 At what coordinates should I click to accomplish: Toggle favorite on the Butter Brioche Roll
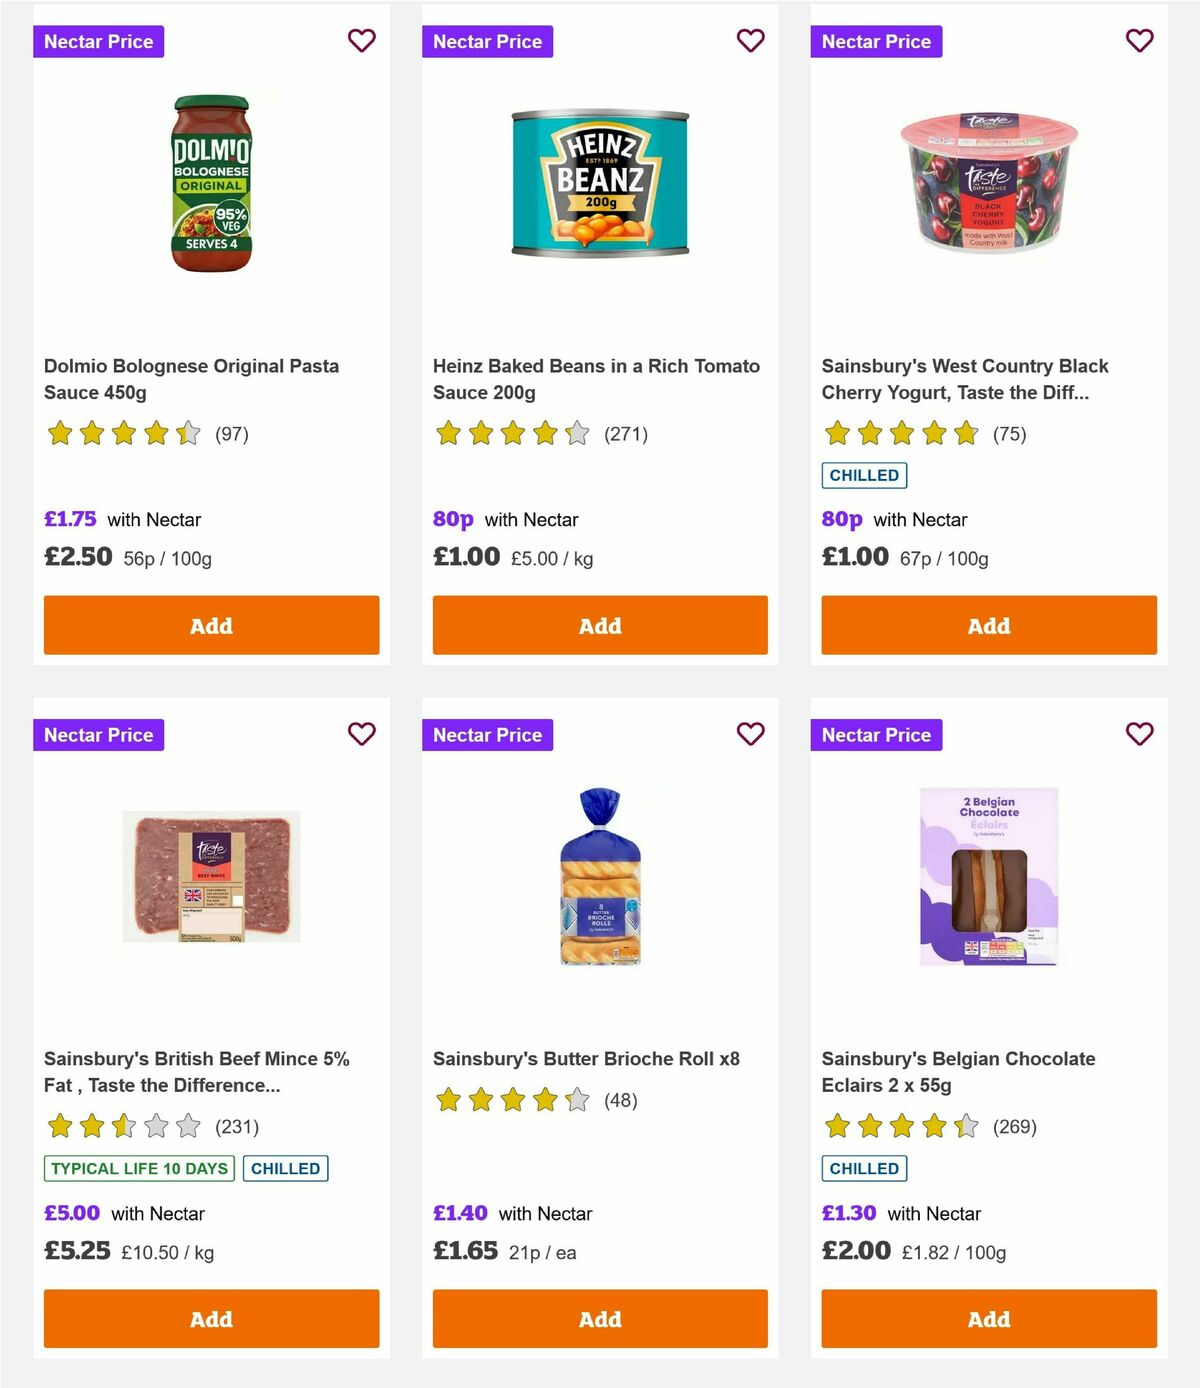(750, 734)
